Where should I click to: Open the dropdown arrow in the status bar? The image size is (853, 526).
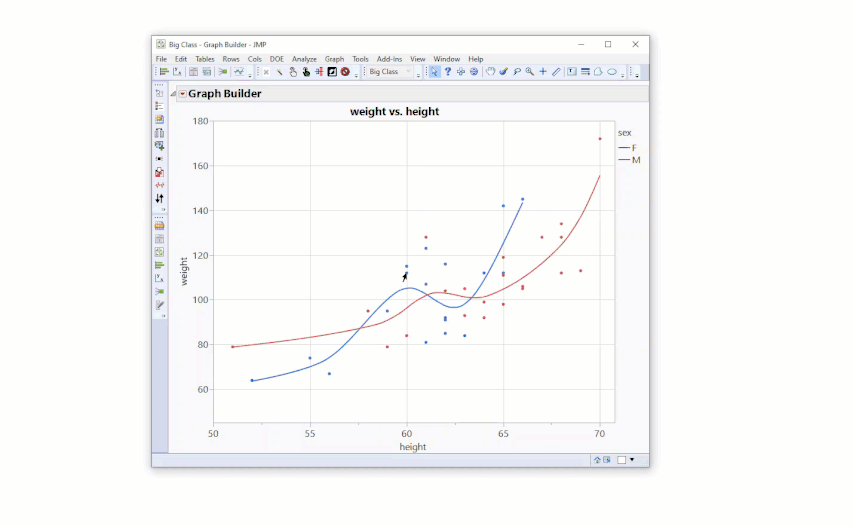coord(632,460)
